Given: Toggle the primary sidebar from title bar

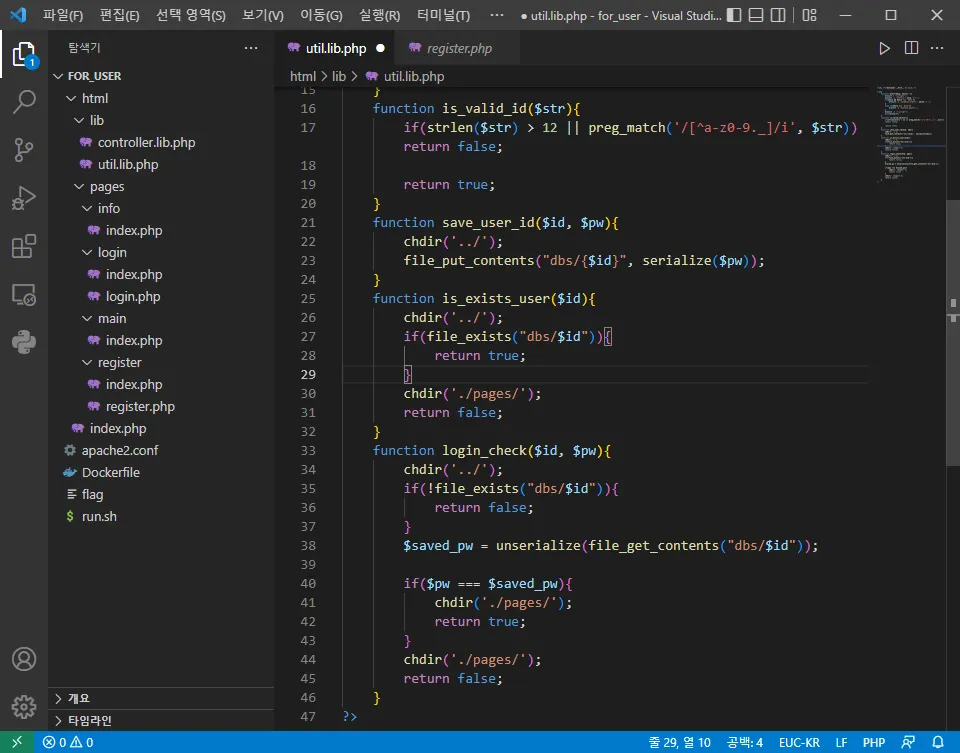Looking at the screenshot, I should (735, 15).
